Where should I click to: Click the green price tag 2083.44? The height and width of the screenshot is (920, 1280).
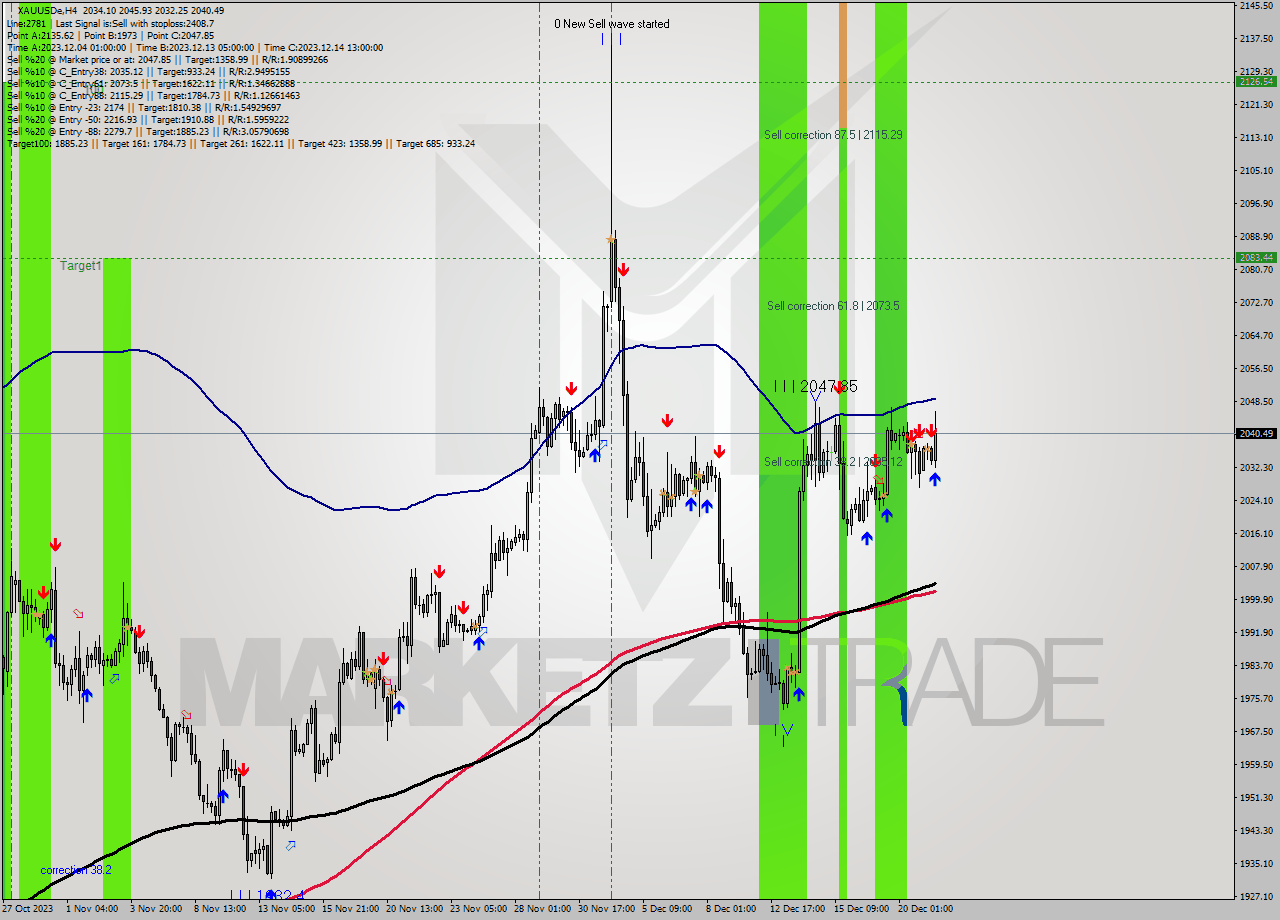click(x=1256, y=257)
